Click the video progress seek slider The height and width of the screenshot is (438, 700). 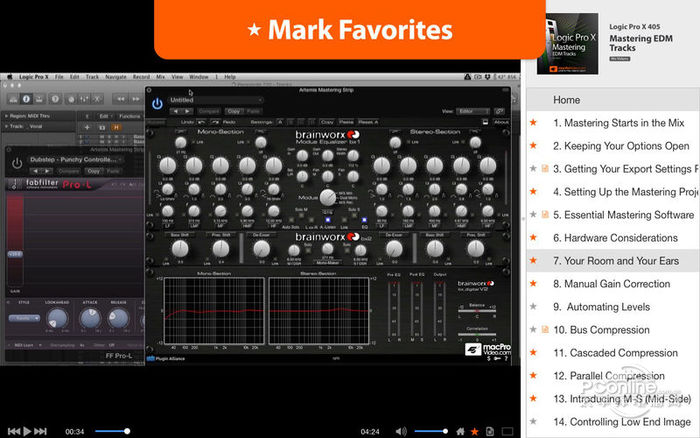click(x=112, y=431)
